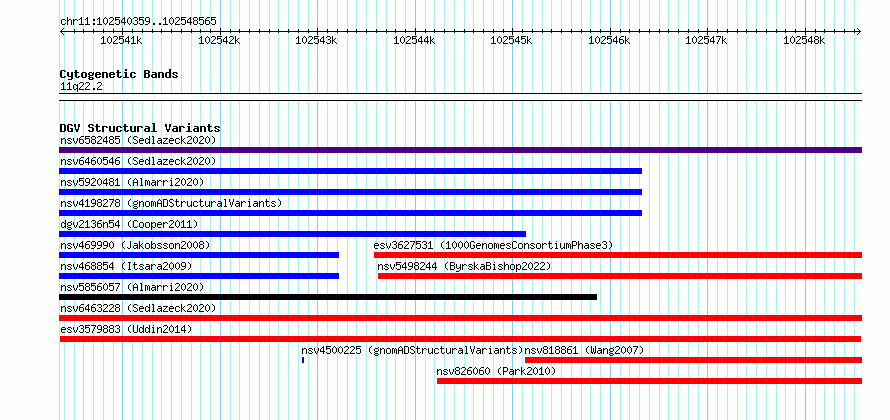The image size is (890, 420).
Task: Click the 102546k ruler tick label
Action: tap(610, 40)
